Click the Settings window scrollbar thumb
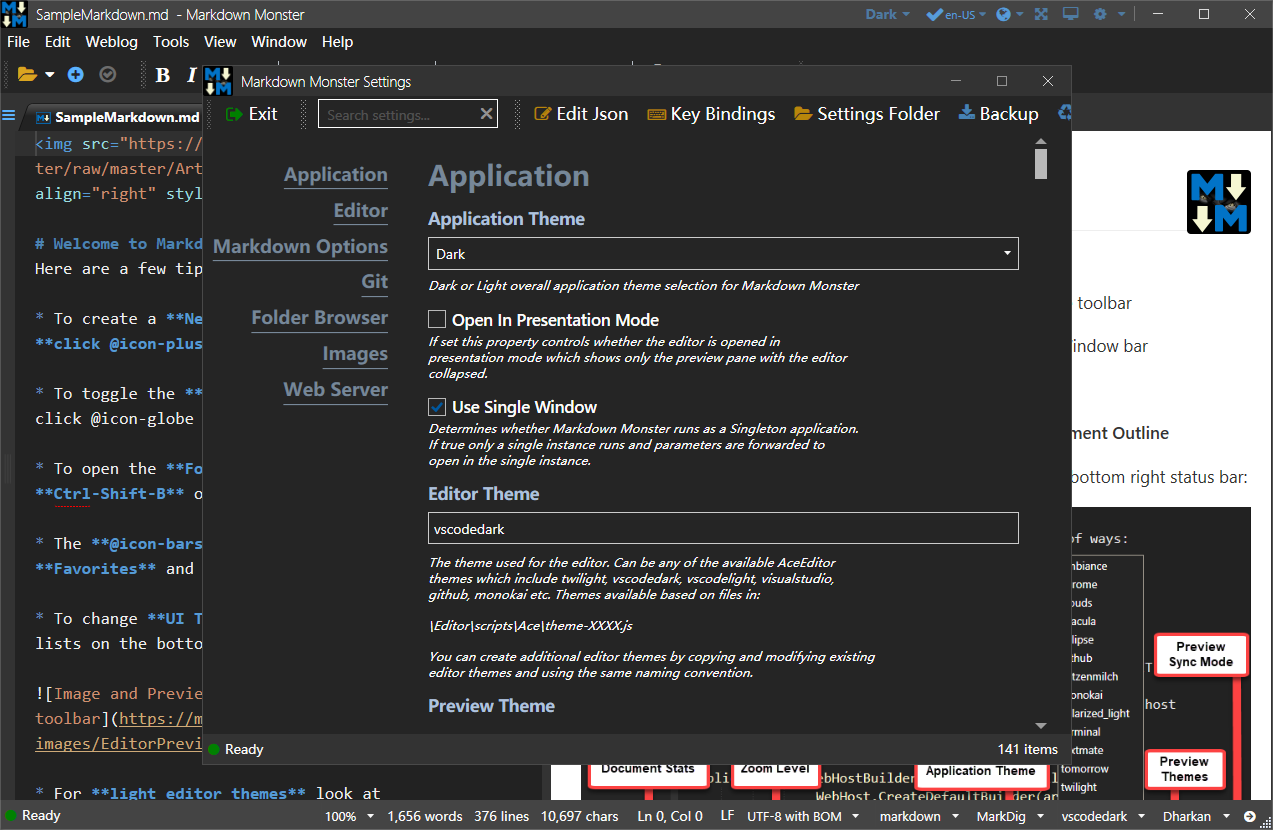The image size is (1273, 830). point(1041,164)
